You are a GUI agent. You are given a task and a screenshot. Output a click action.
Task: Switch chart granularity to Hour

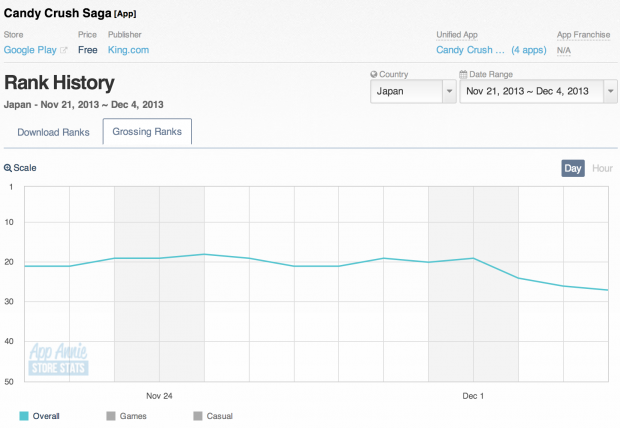(602, 169)
